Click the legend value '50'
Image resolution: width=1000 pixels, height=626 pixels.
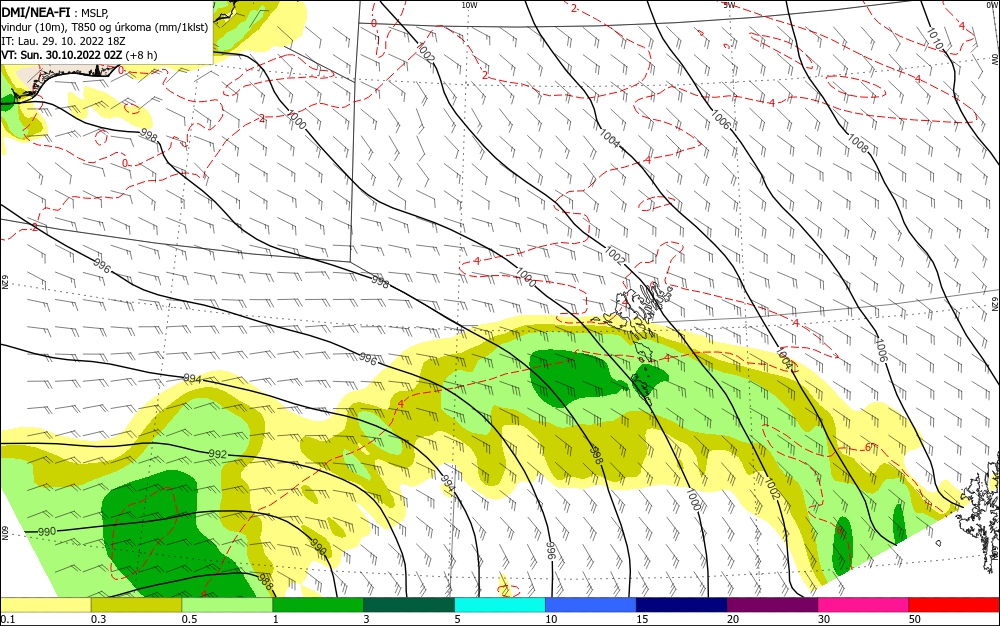point(915,619)
